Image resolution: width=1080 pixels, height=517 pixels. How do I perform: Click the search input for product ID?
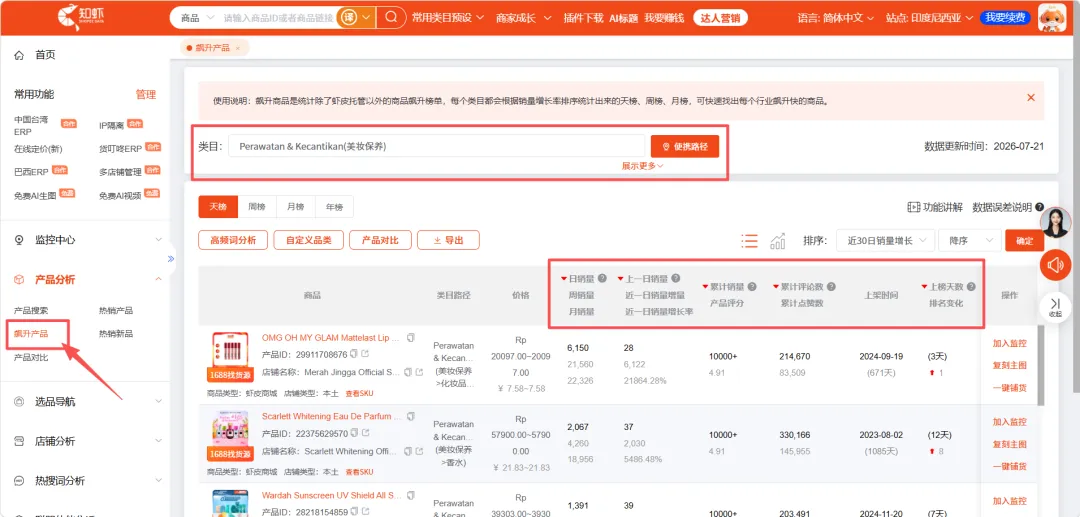click(279, 18)
